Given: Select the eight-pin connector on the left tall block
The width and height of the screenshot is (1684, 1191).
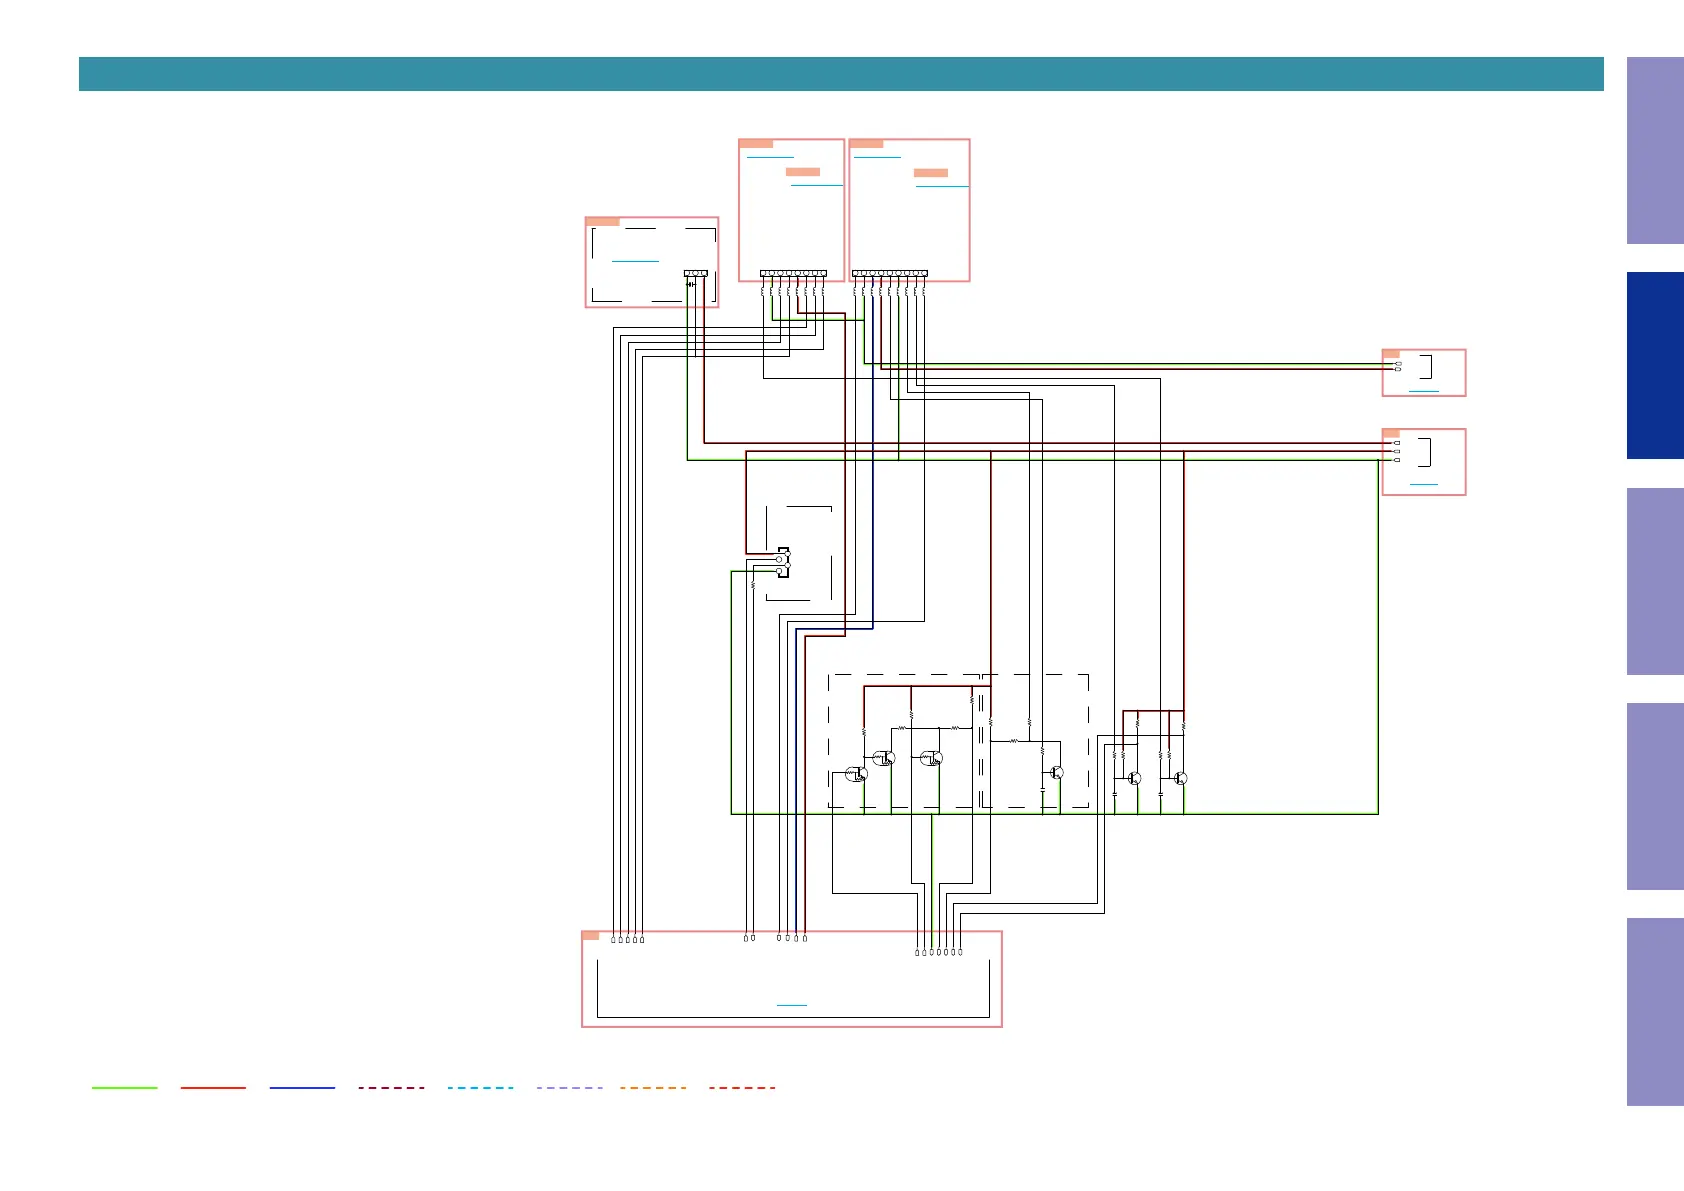Looking at the screenshot, I should 793,273.
